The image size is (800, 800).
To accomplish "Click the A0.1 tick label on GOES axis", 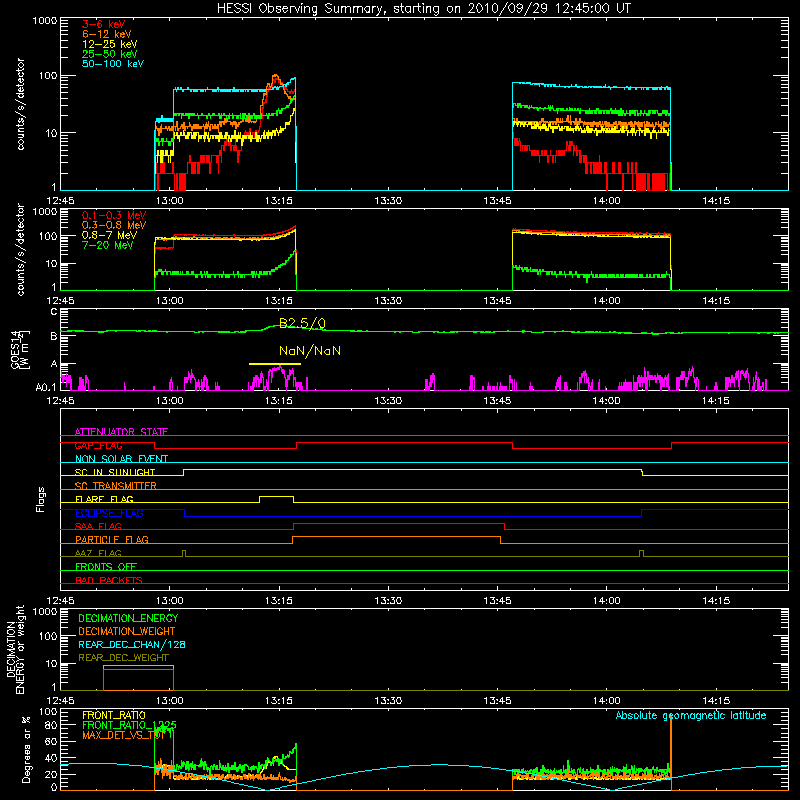I will pyautogui.click(x=46, y=388).
